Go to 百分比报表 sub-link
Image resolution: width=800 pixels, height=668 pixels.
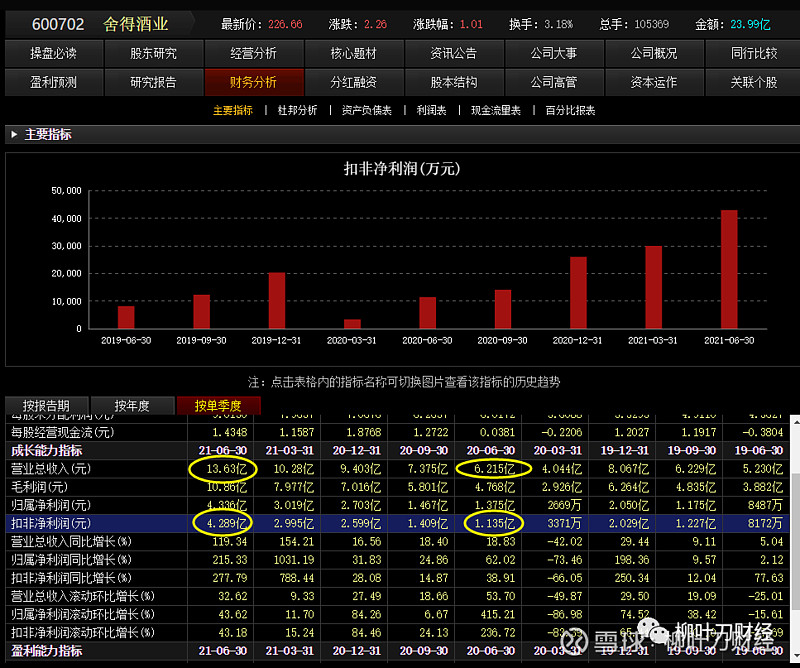tap(570, 110)
